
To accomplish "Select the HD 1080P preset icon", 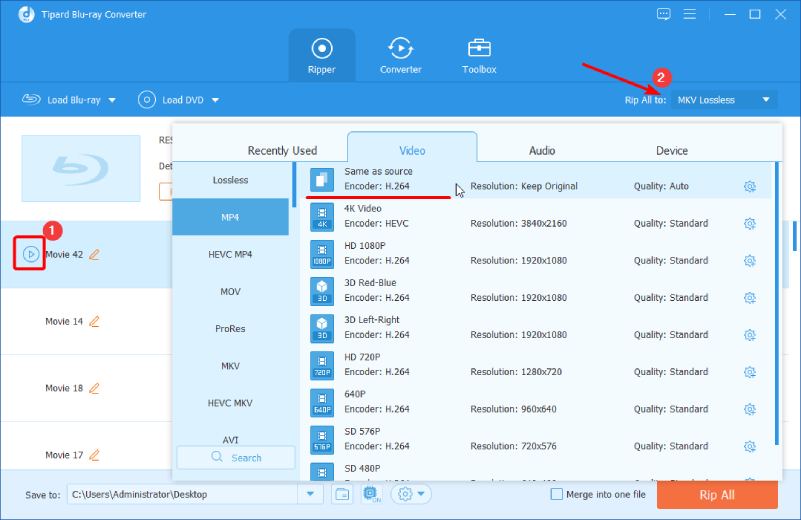I will [x=322, y=254].
